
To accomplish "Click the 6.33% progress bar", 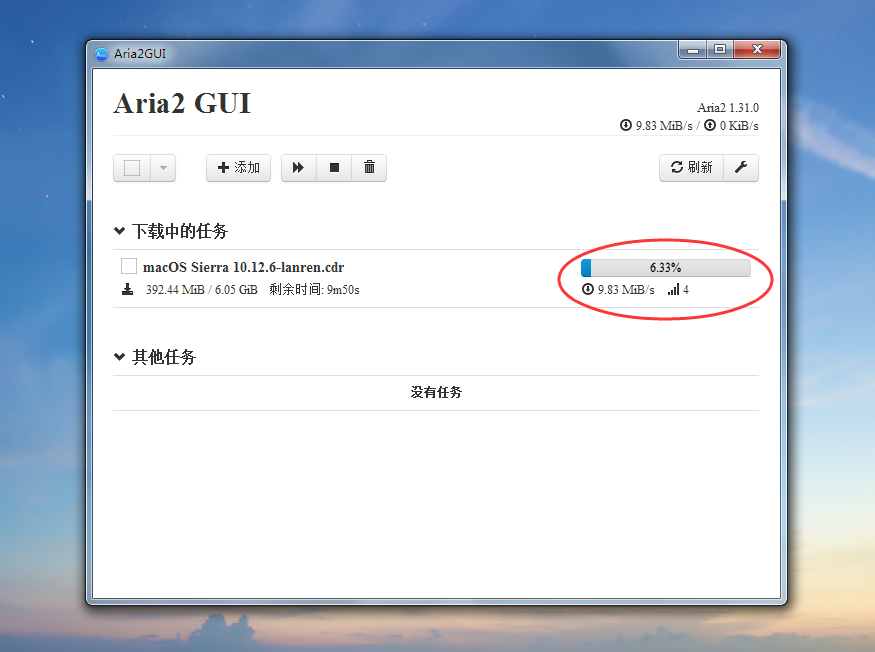I will pyautogui.click(x=665, y=267).
